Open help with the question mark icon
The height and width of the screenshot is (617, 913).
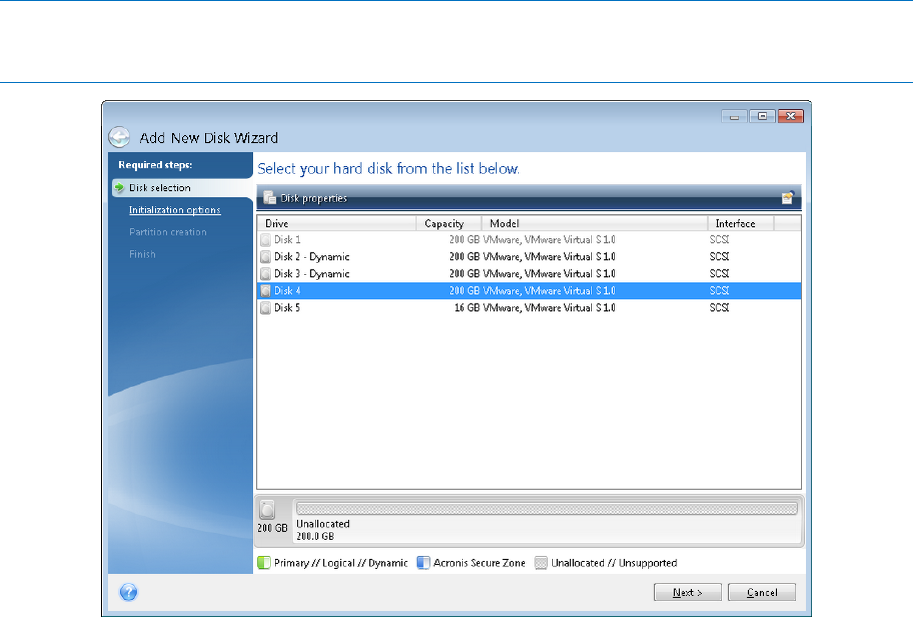[128, 593]
